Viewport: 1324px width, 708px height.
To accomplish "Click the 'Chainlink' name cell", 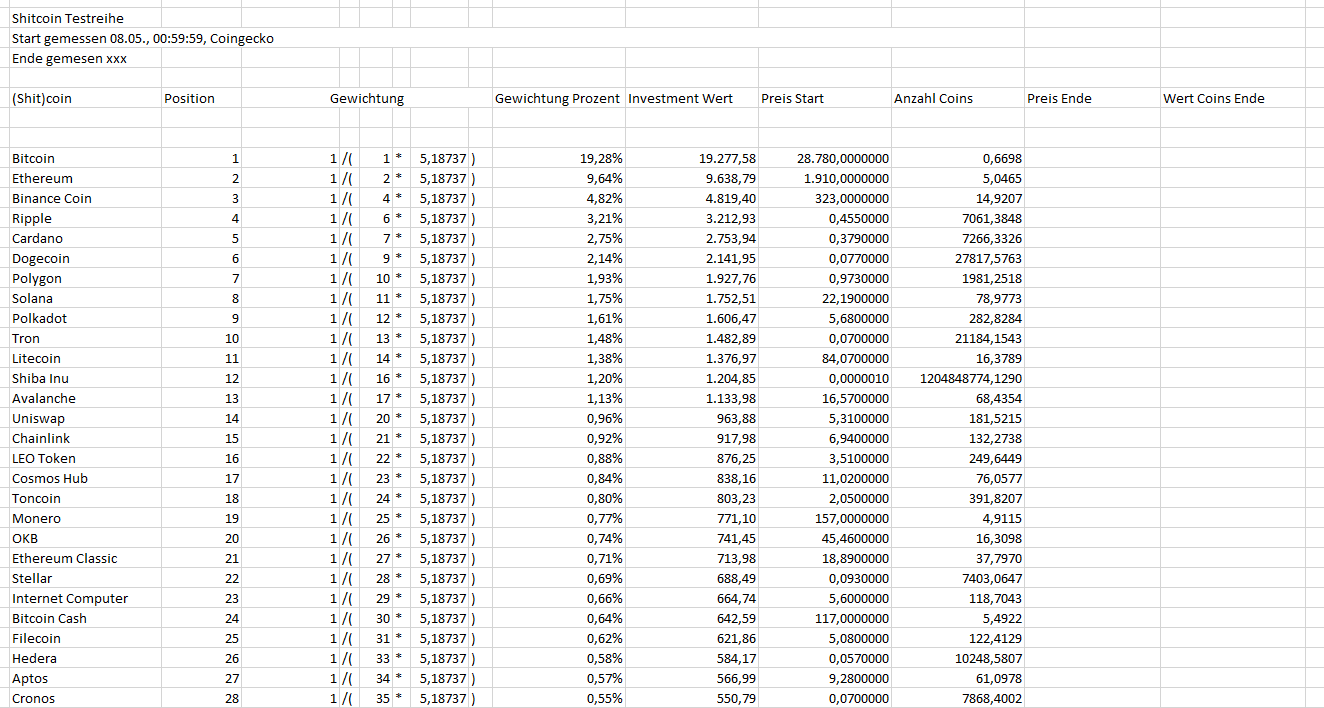I will (x=86, y=438).
